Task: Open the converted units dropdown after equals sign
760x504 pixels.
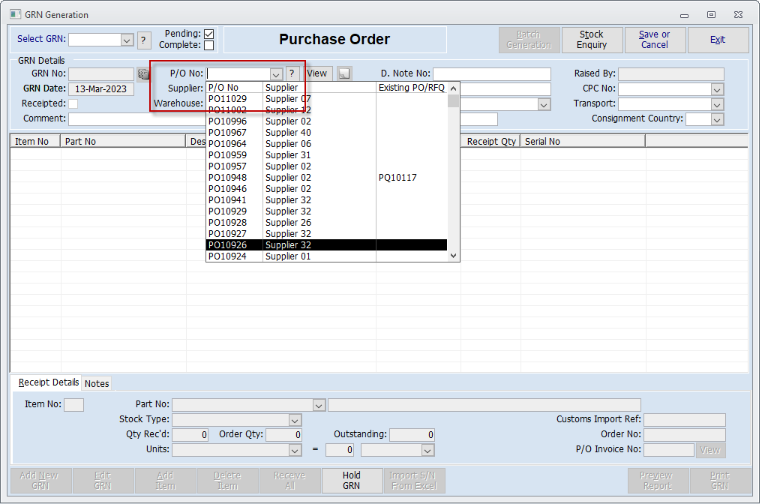Action: pyautogui.click(x=427, y=450)
